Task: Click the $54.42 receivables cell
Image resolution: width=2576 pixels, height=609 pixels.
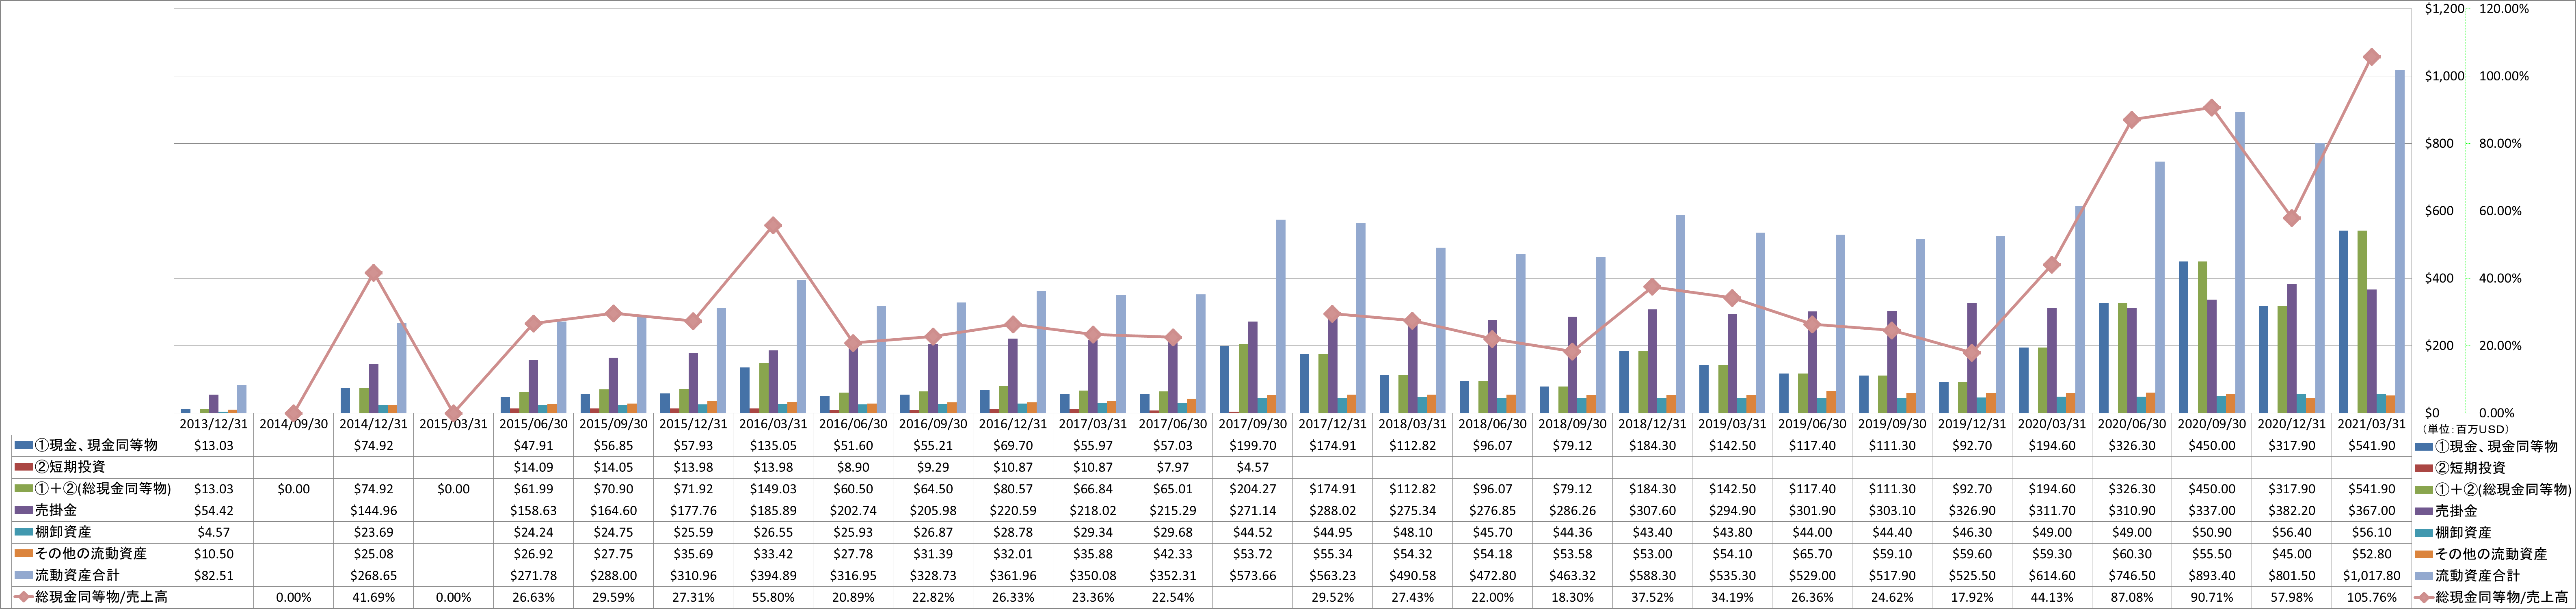Action: (213, 511)
